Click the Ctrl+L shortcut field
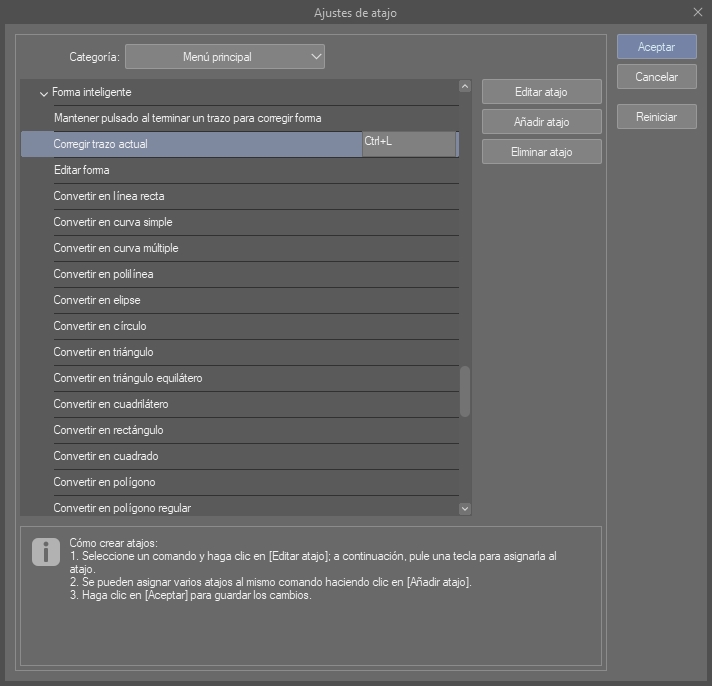The width and height of the screenshot is (712, 686). pyautogui.click(x=409, y=144)
